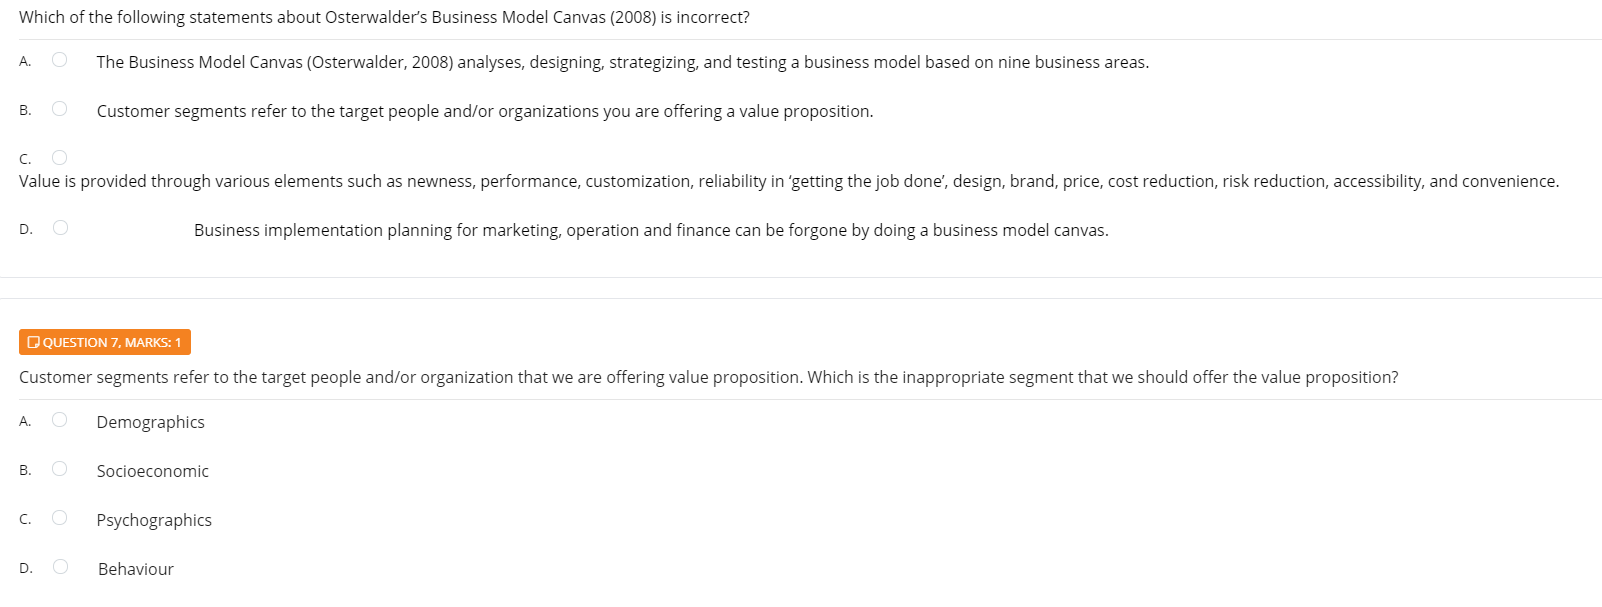Select the Socioeconomic radio button
This screenshot has height=607, width=1602.
point(60,468)
